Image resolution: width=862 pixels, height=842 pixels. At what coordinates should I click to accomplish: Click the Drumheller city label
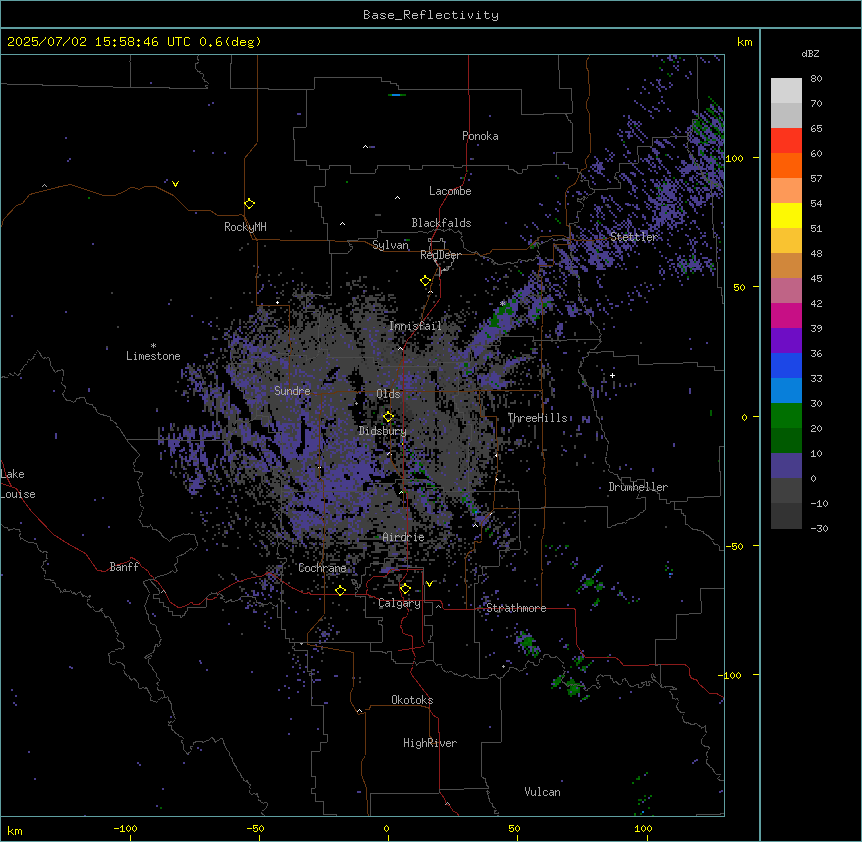(x=638, y=487)
